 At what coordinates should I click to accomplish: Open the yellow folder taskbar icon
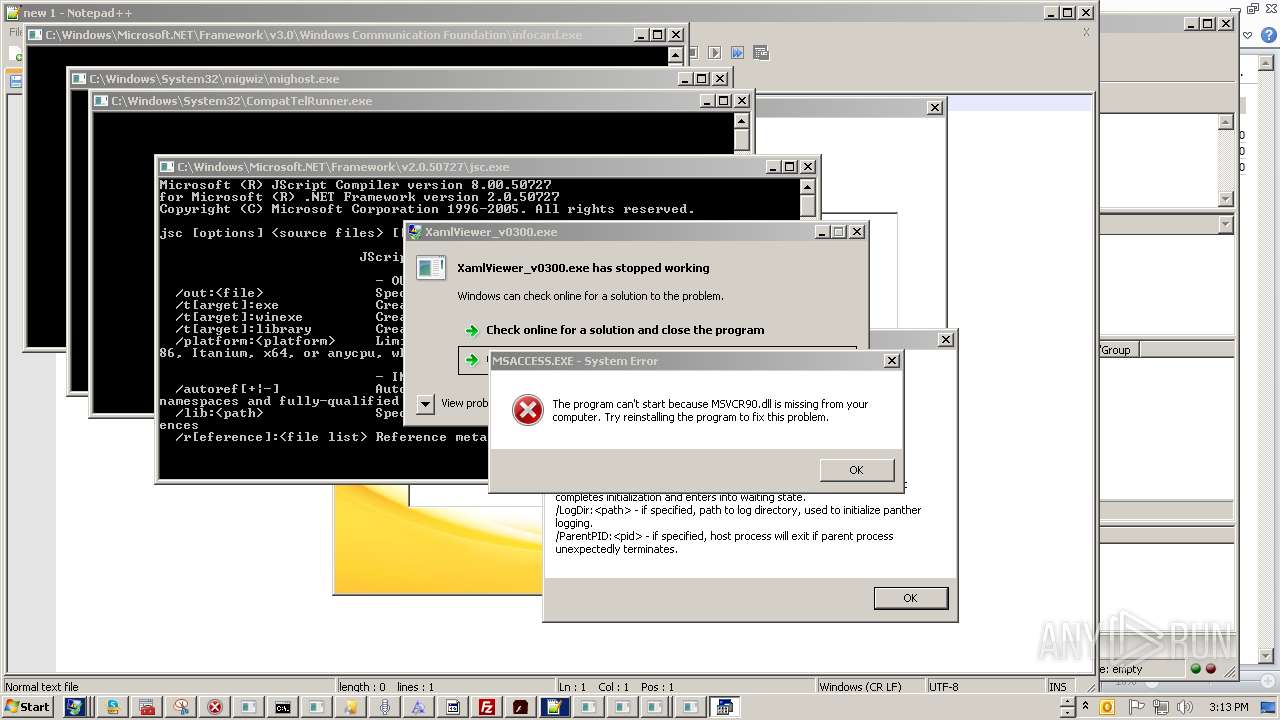pos(351,707)
